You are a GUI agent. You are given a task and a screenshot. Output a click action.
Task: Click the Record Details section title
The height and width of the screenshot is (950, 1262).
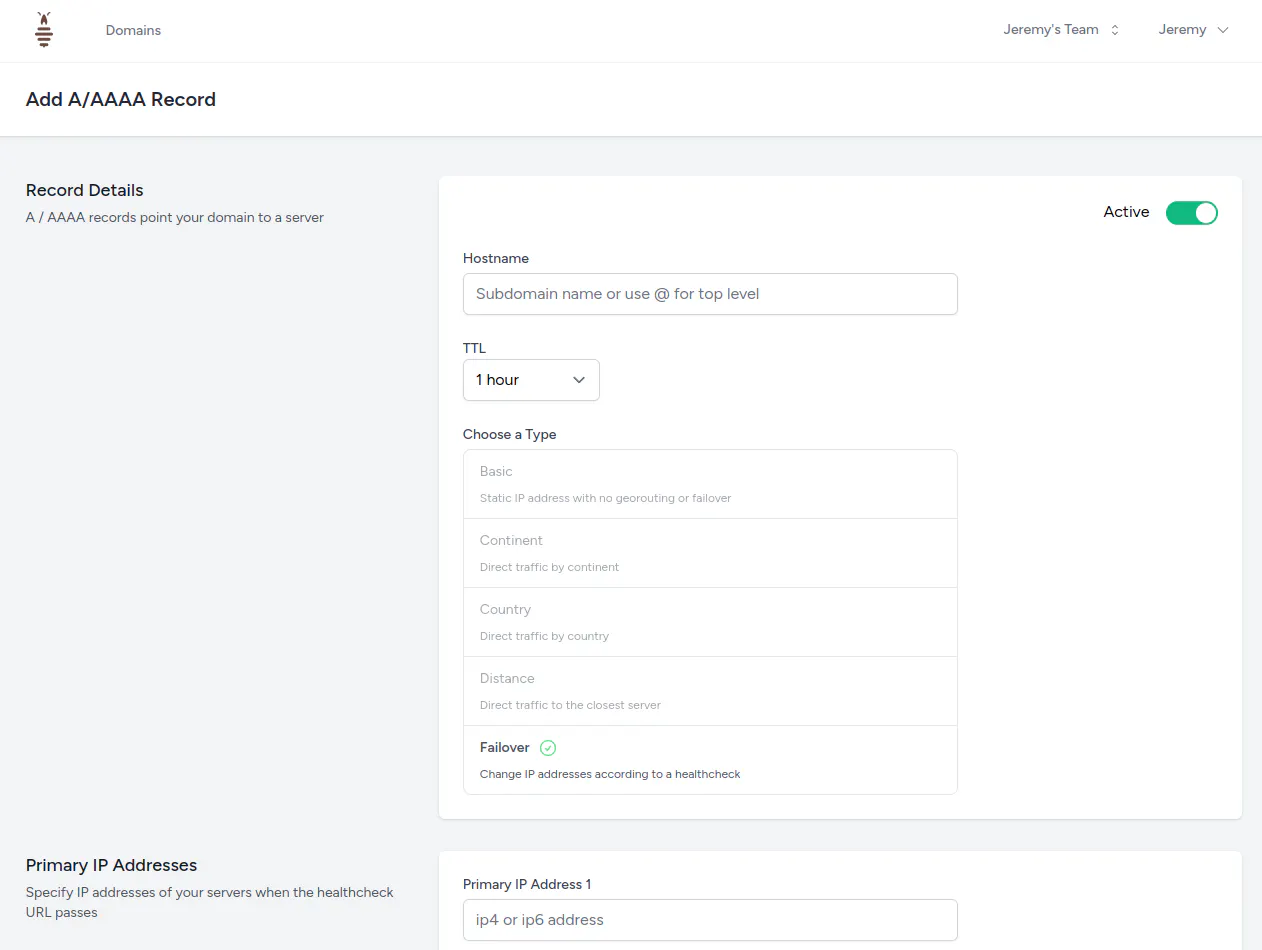[x=85, y=190]
